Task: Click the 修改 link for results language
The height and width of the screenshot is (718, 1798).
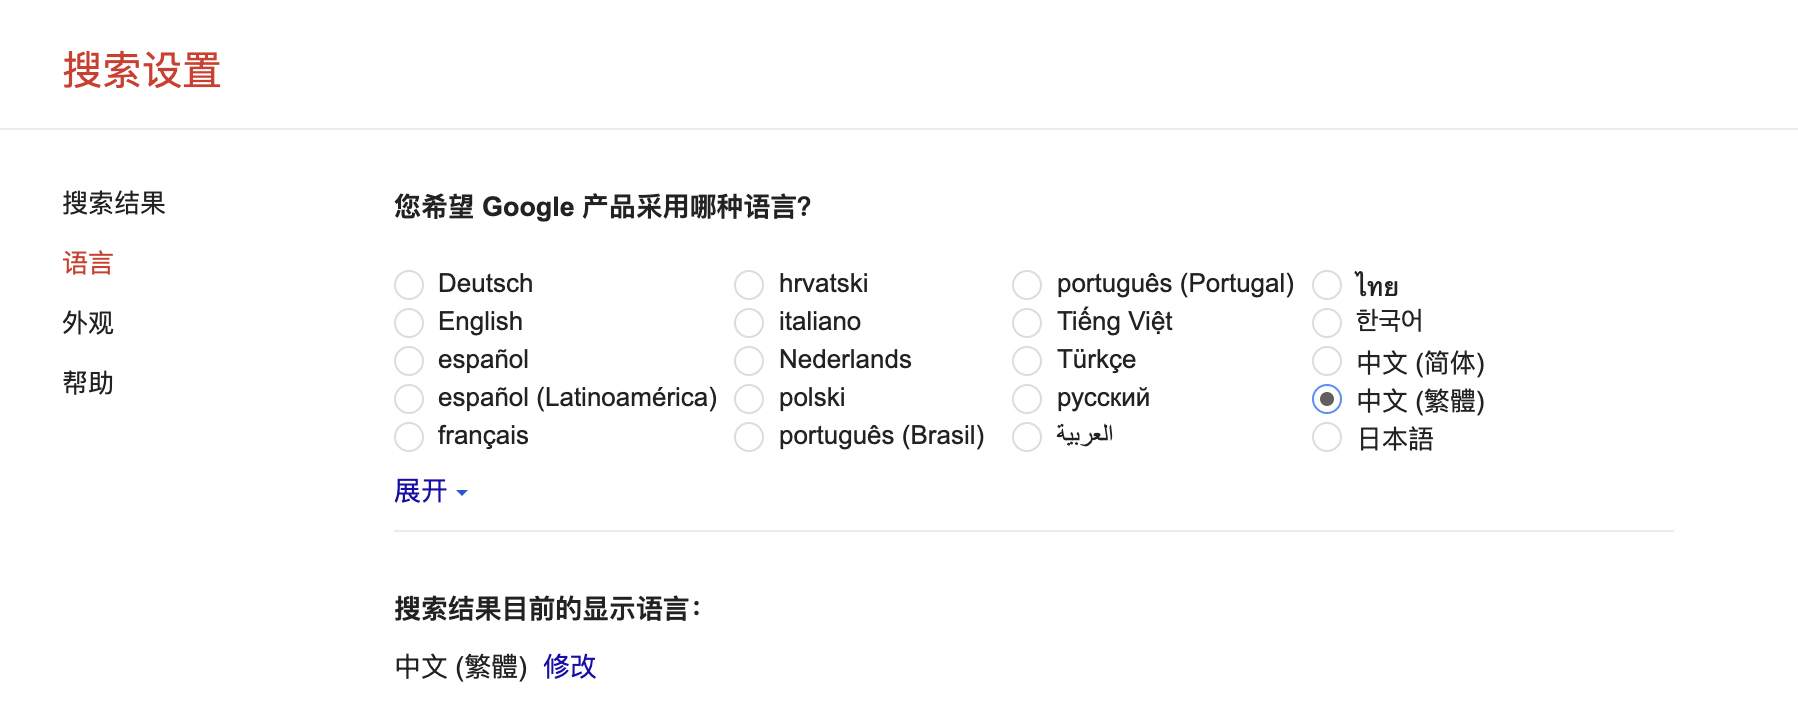Action: tap(570, 666)
